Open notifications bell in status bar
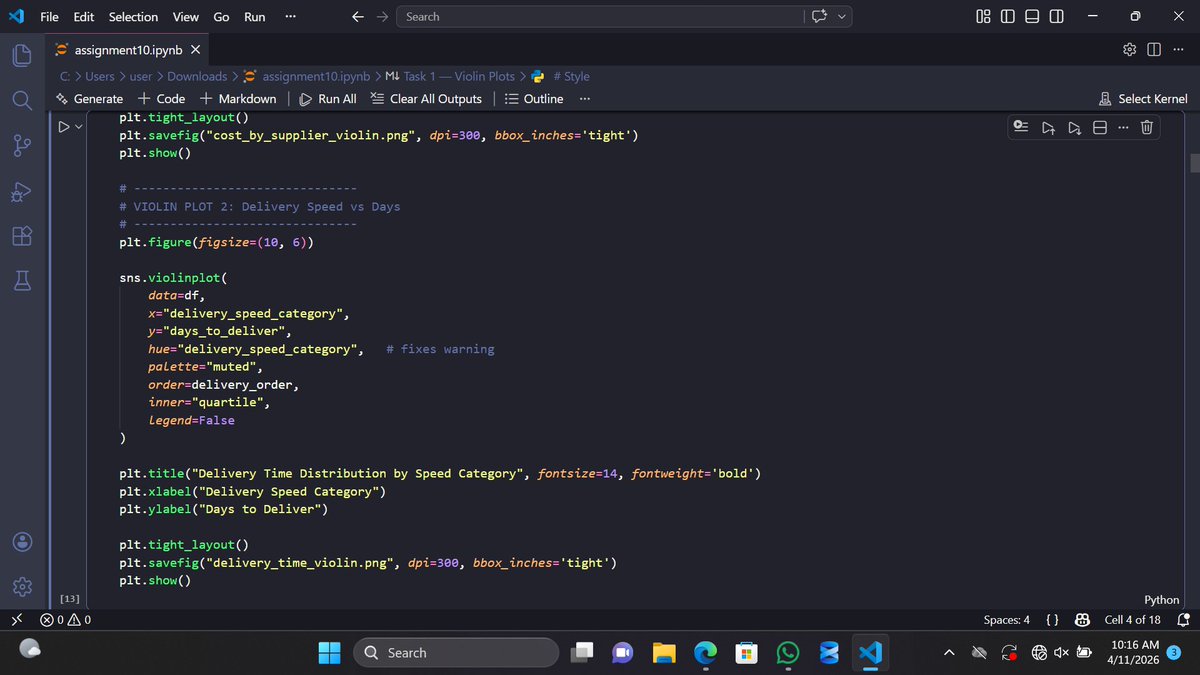The height and width of the screenshot is (675, 1200). coord(1183,620)
